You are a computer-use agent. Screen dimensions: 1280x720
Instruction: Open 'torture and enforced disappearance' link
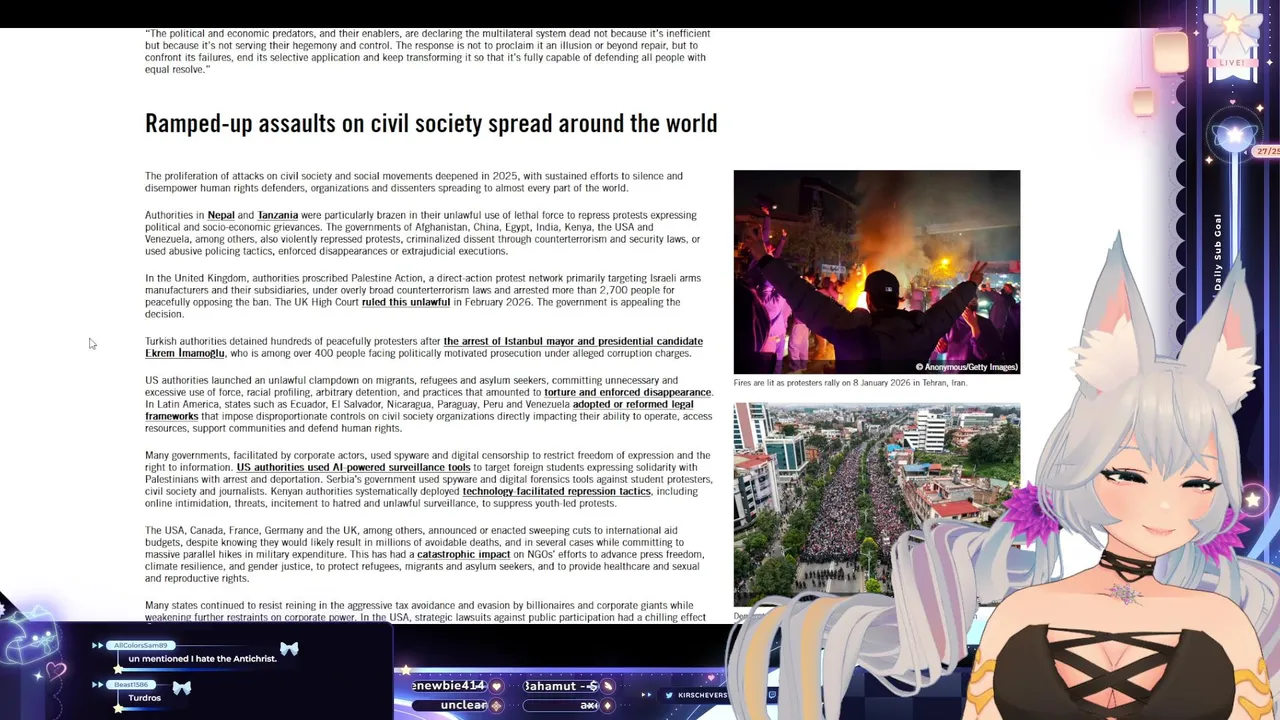pyautogui.click(x=628, y=392)
